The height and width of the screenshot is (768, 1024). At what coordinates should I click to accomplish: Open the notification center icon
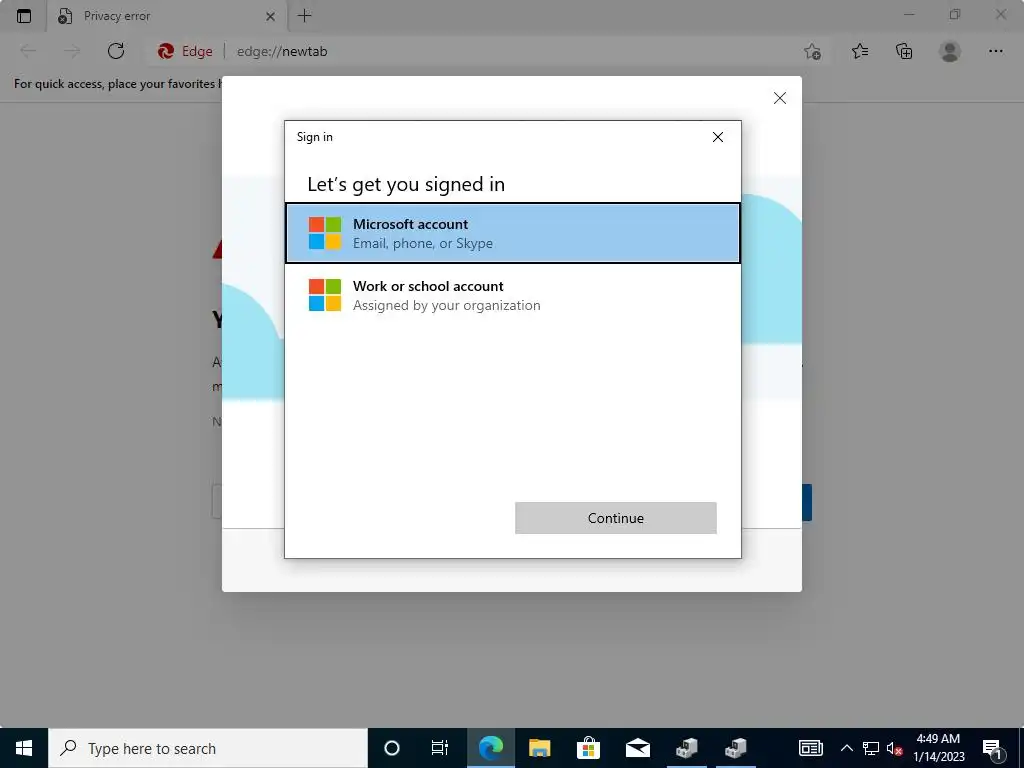[x=993, y=748]
